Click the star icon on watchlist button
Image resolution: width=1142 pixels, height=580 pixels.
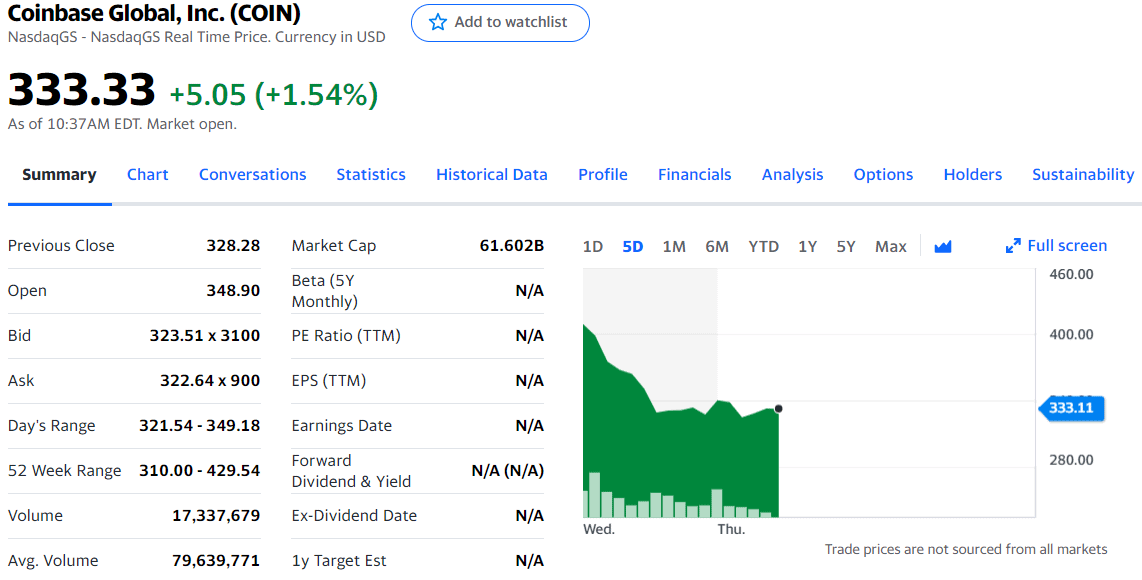coord(437,23)
